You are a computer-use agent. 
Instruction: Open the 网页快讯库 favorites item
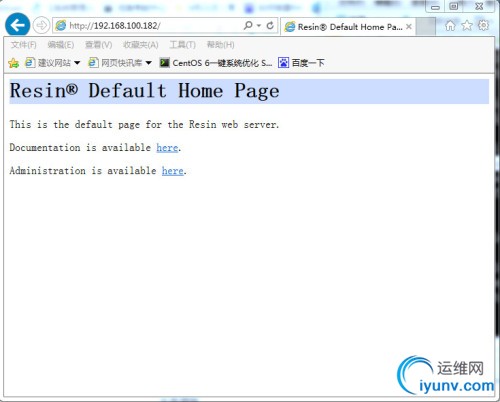coord(115,63)
